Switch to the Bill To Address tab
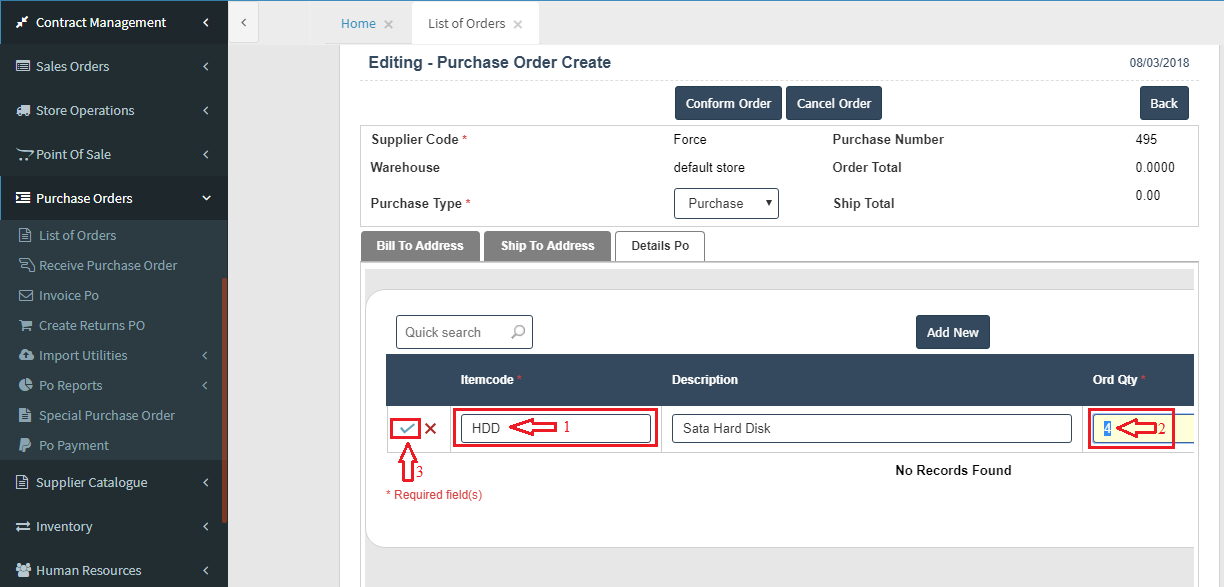 (420, 246)
